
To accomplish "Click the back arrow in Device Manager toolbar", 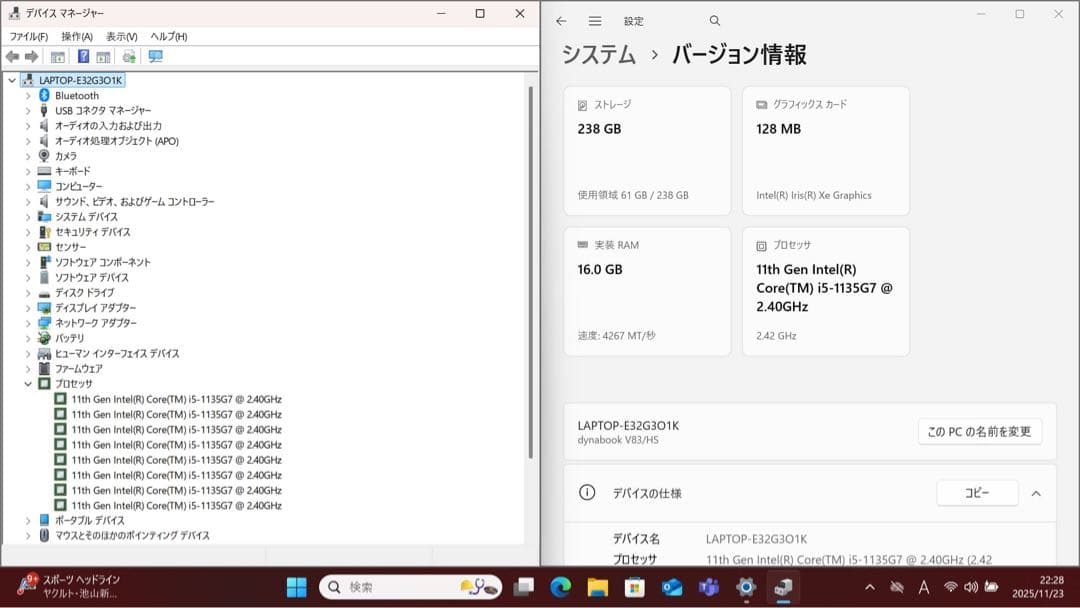I will [12, 57].
